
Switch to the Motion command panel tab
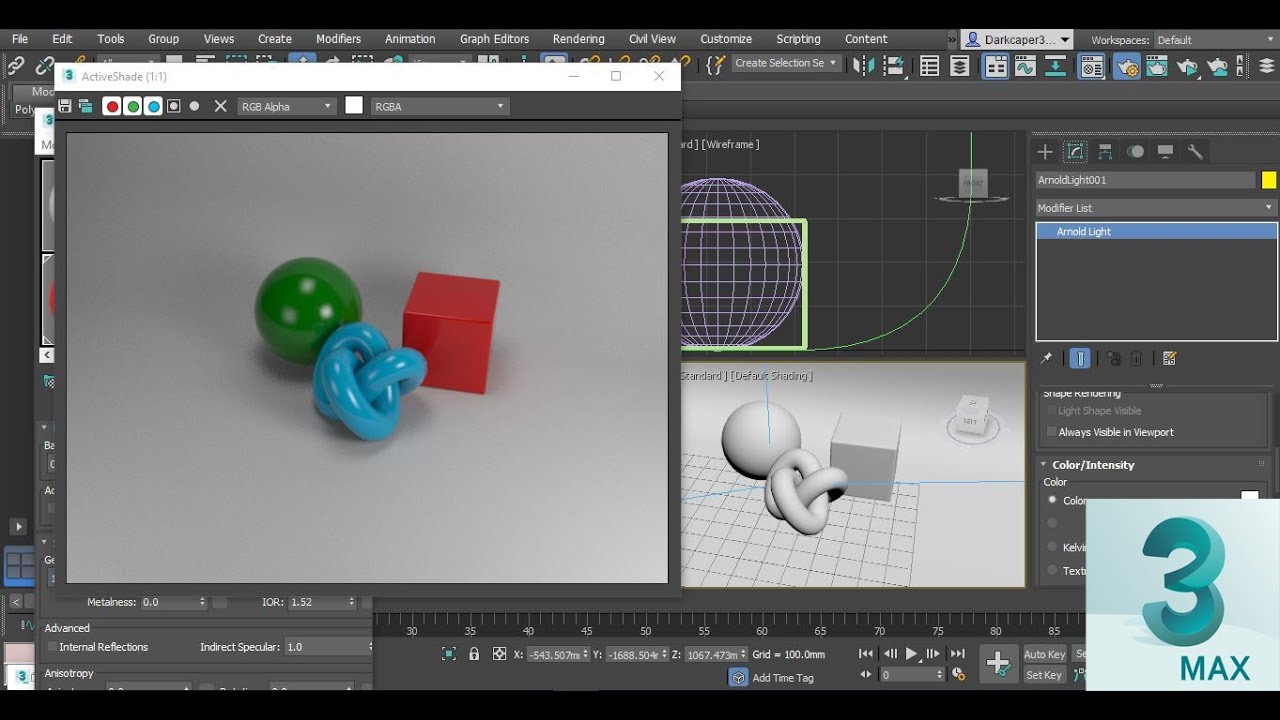click(x=1135, y=151)
